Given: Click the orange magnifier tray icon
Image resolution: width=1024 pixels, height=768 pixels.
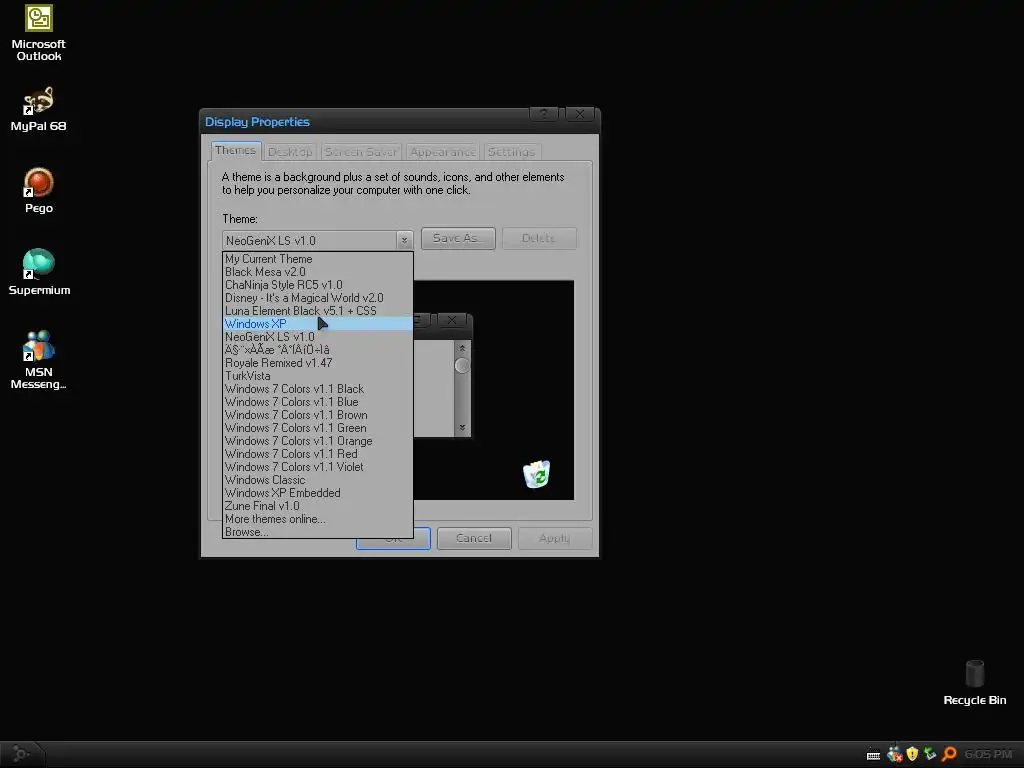Looking at the screenshot, I should (949, 754).
